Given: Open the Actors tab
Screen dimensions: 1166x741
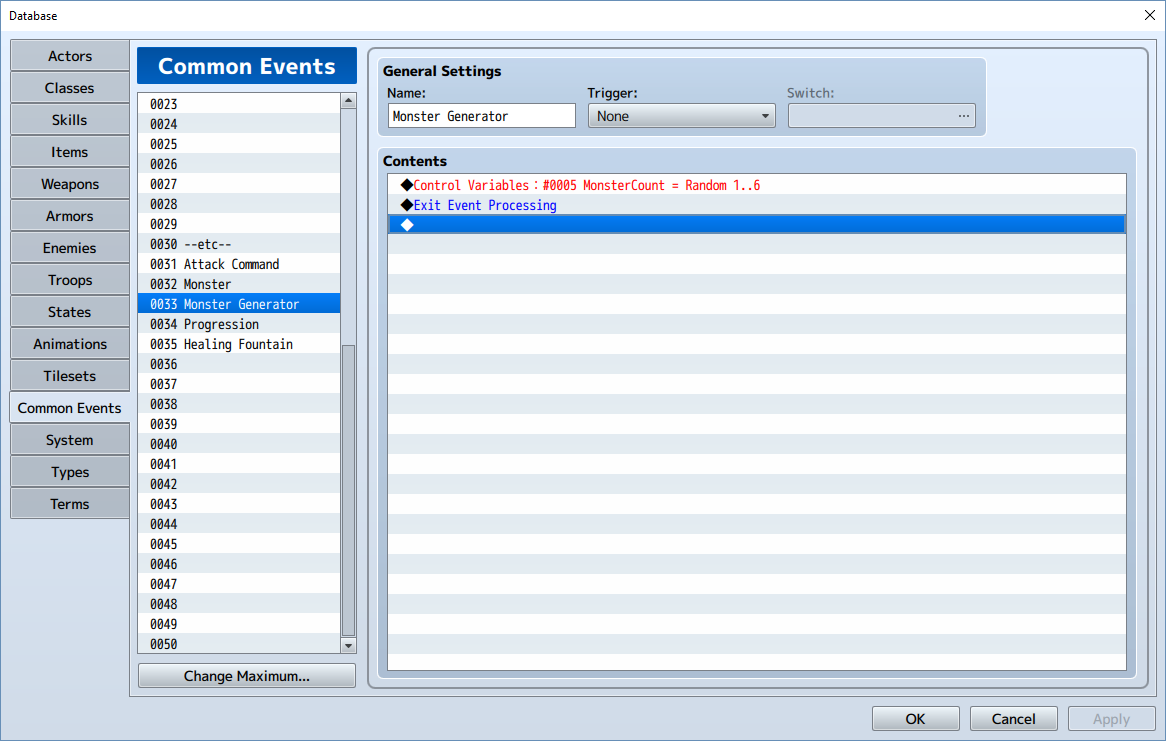Looking at the screenshot, I should [x=70, y=56].
